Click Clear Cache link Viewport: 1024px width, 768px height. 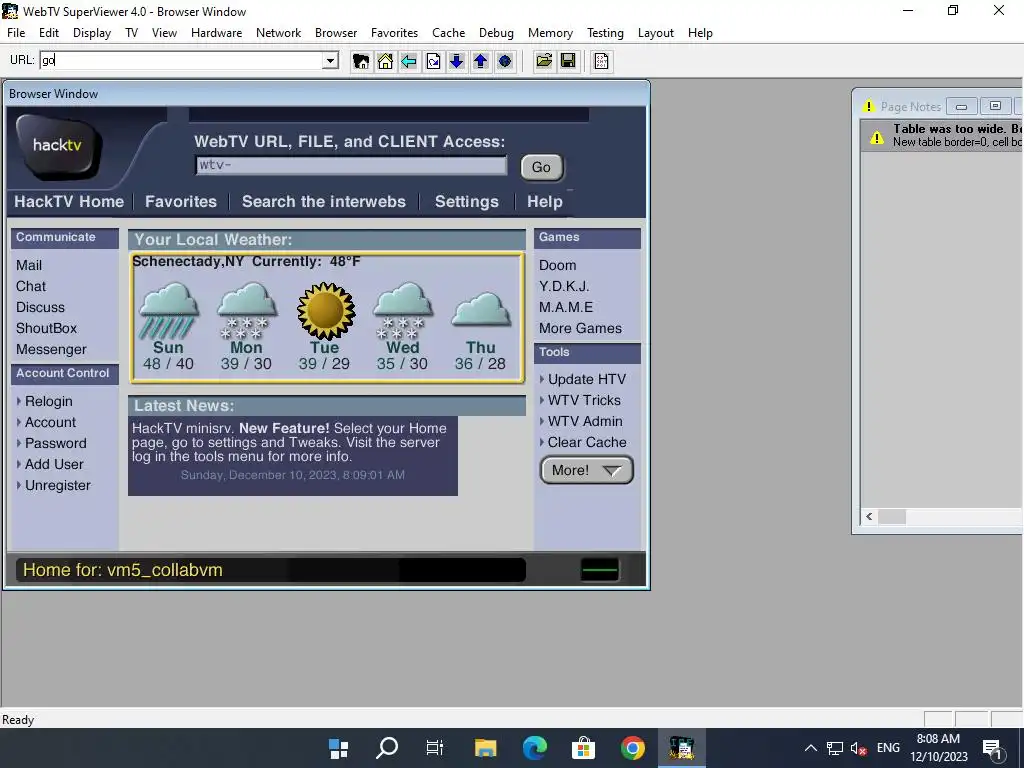(587, 442)
